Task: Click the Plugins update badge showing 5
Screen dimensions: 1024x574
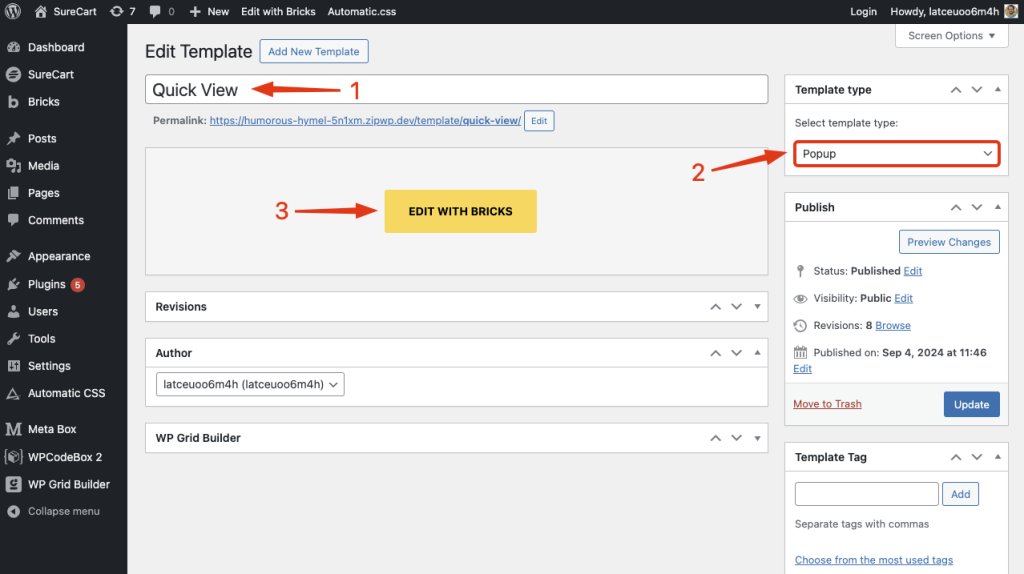Action: (x=78, y=285)
